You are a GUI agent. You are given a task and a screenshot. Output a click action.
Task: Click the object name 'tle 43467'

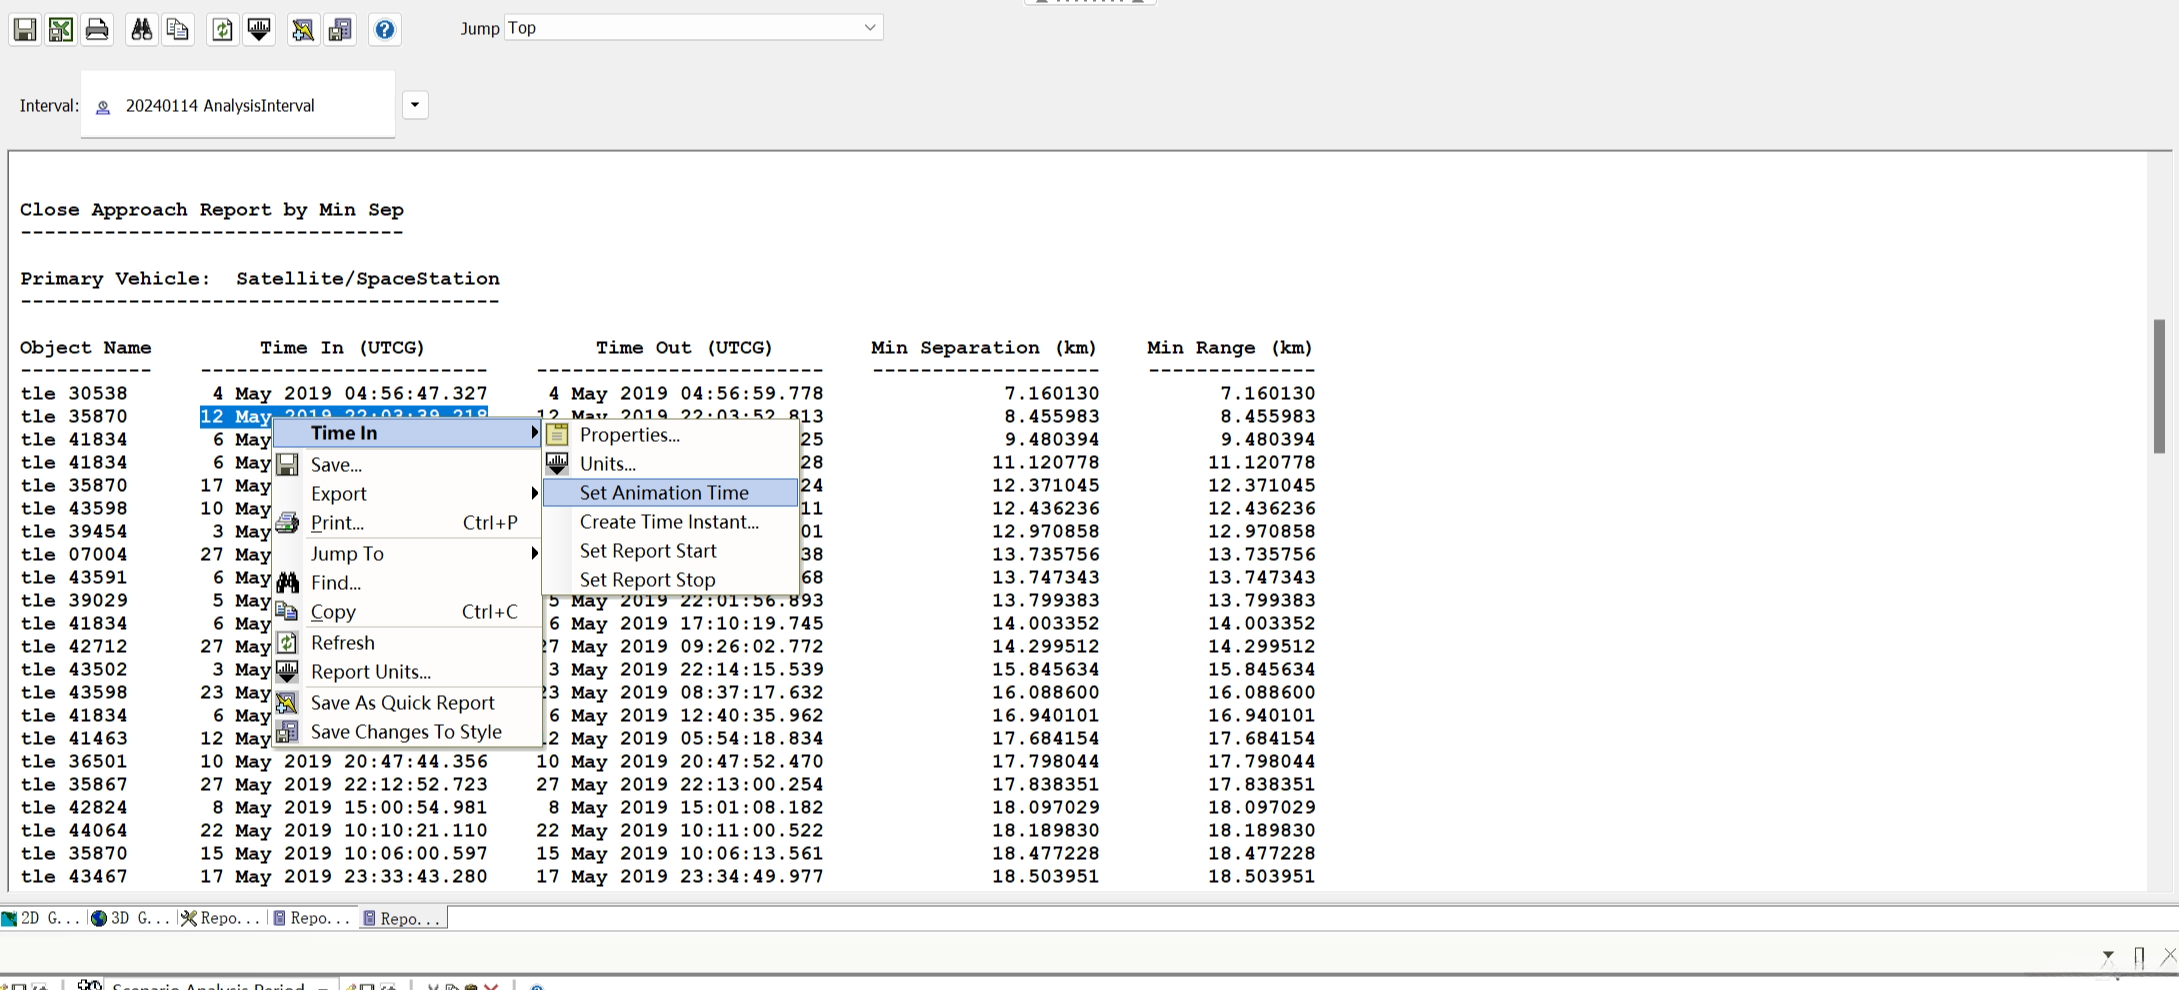(x=74, y=877)
